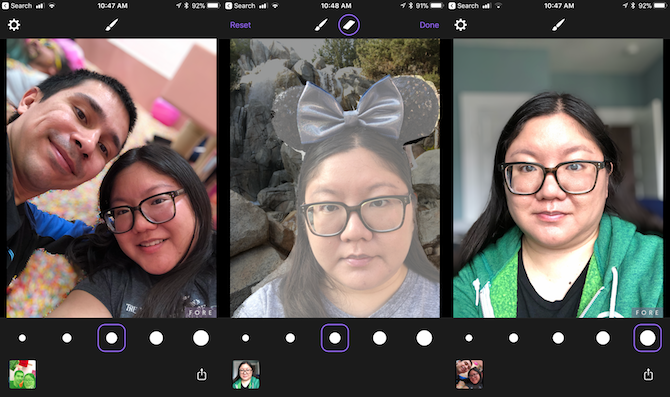Screen dimensions: 670x397
Task: Choose third brush size in right screen
Action: [558, 338]
